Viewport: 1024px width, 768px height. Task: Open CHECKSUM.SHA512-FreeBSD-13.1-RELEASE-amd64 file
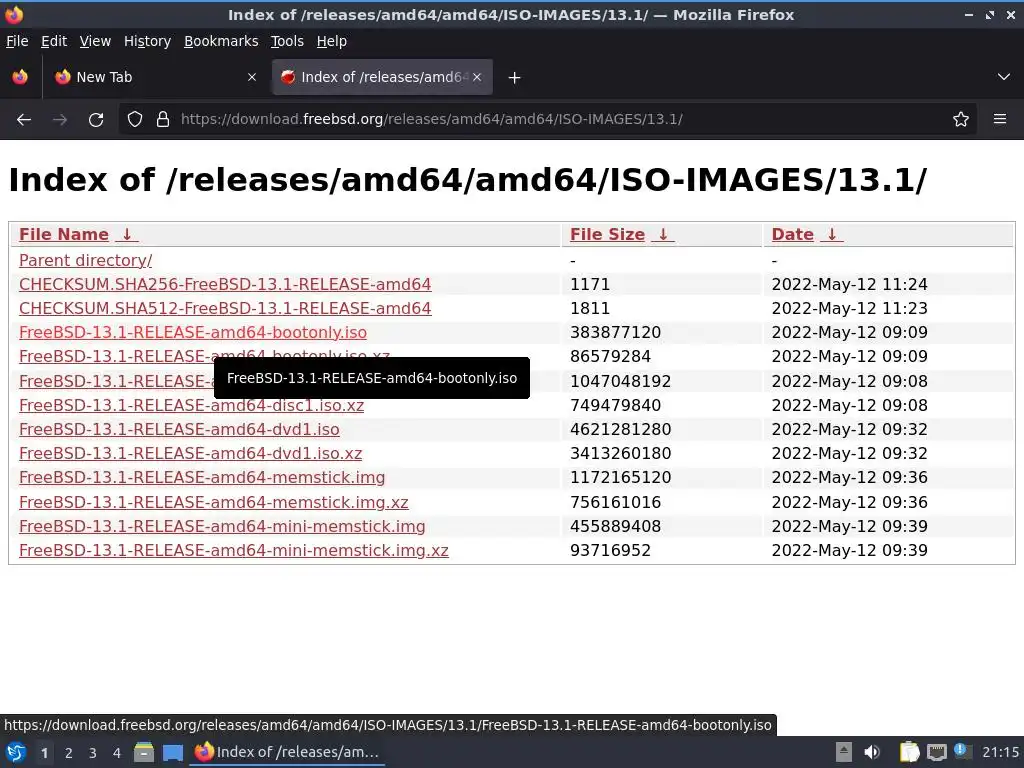click(225, 308)
